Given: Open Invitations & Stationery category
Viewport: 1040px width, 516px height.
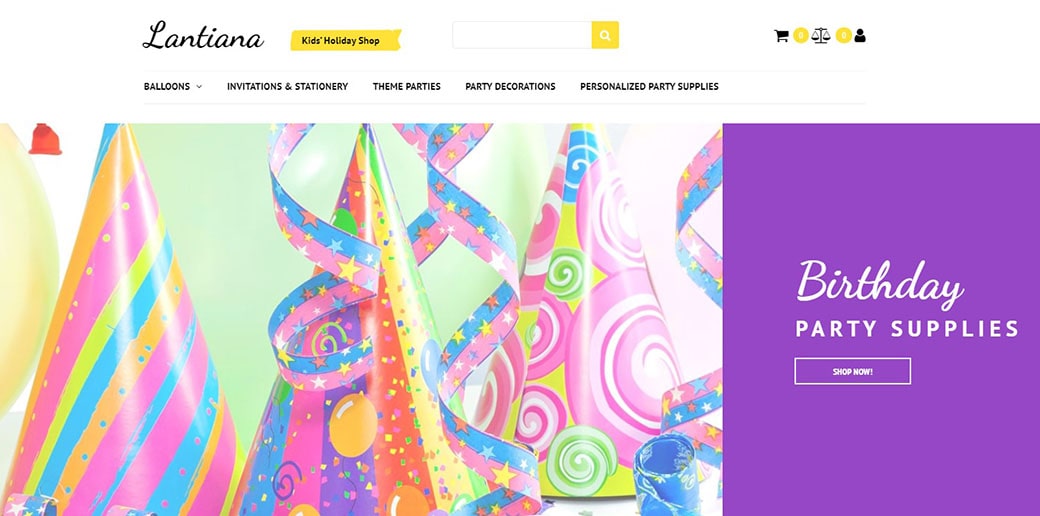Looking at the screenshot, I should [287, 86].
